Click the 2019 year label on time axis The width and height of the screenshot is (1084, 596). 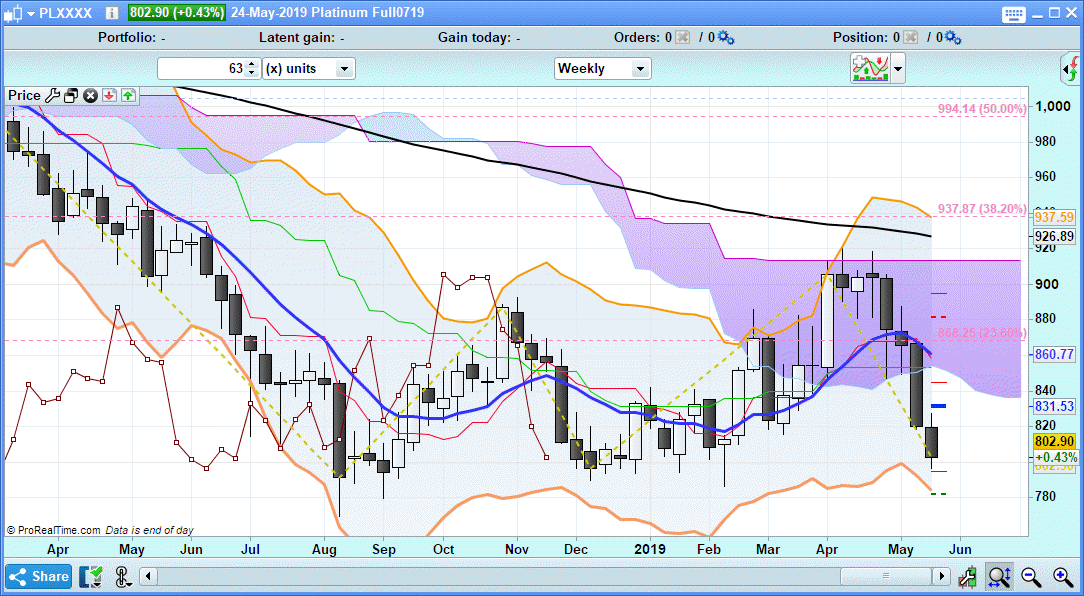click(x=650, y=549)
